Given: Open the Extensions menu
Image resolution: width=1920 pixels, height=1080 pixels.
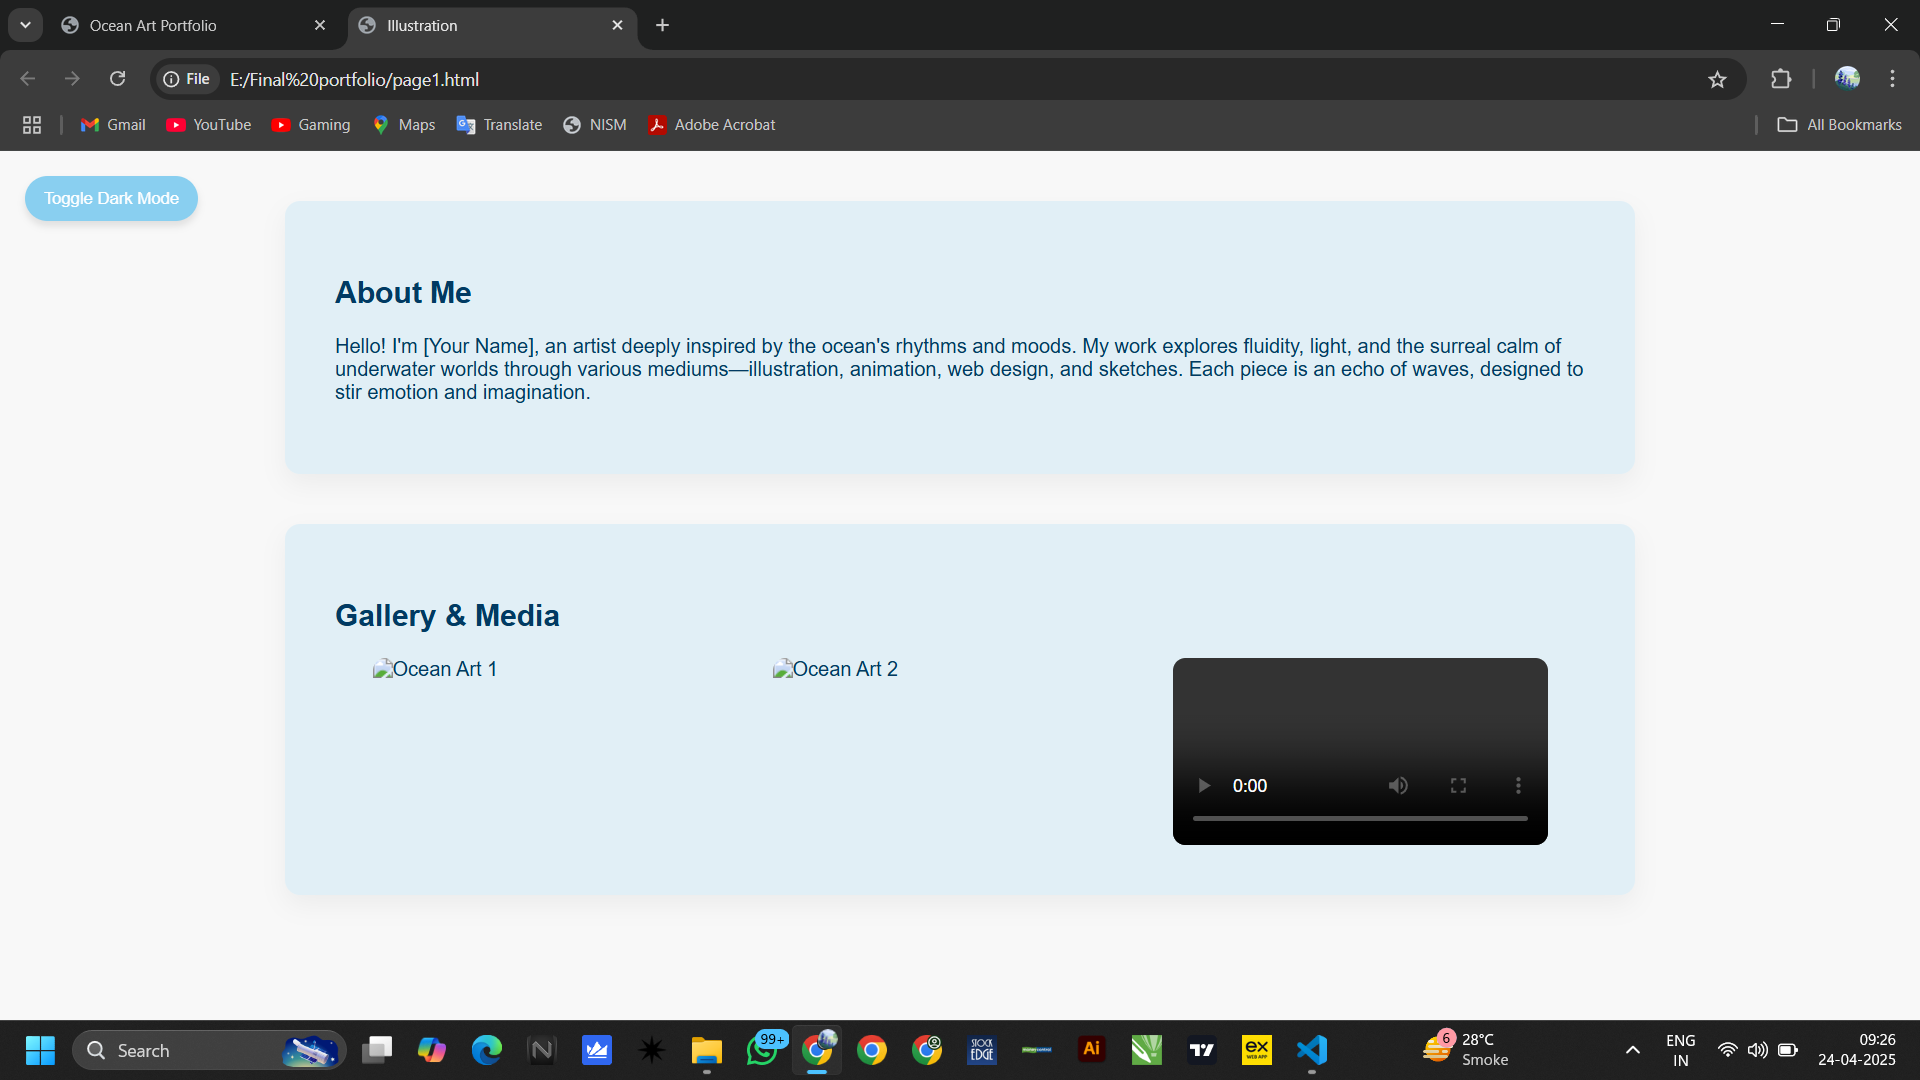Looking at the screenshot, I should (1781, 79).
